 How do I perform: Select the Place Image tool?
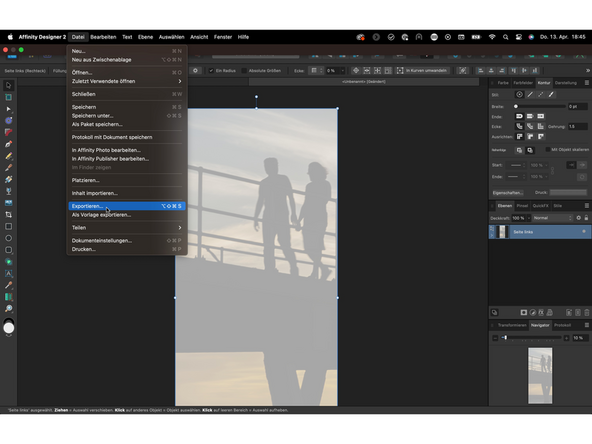coord(8,203)
